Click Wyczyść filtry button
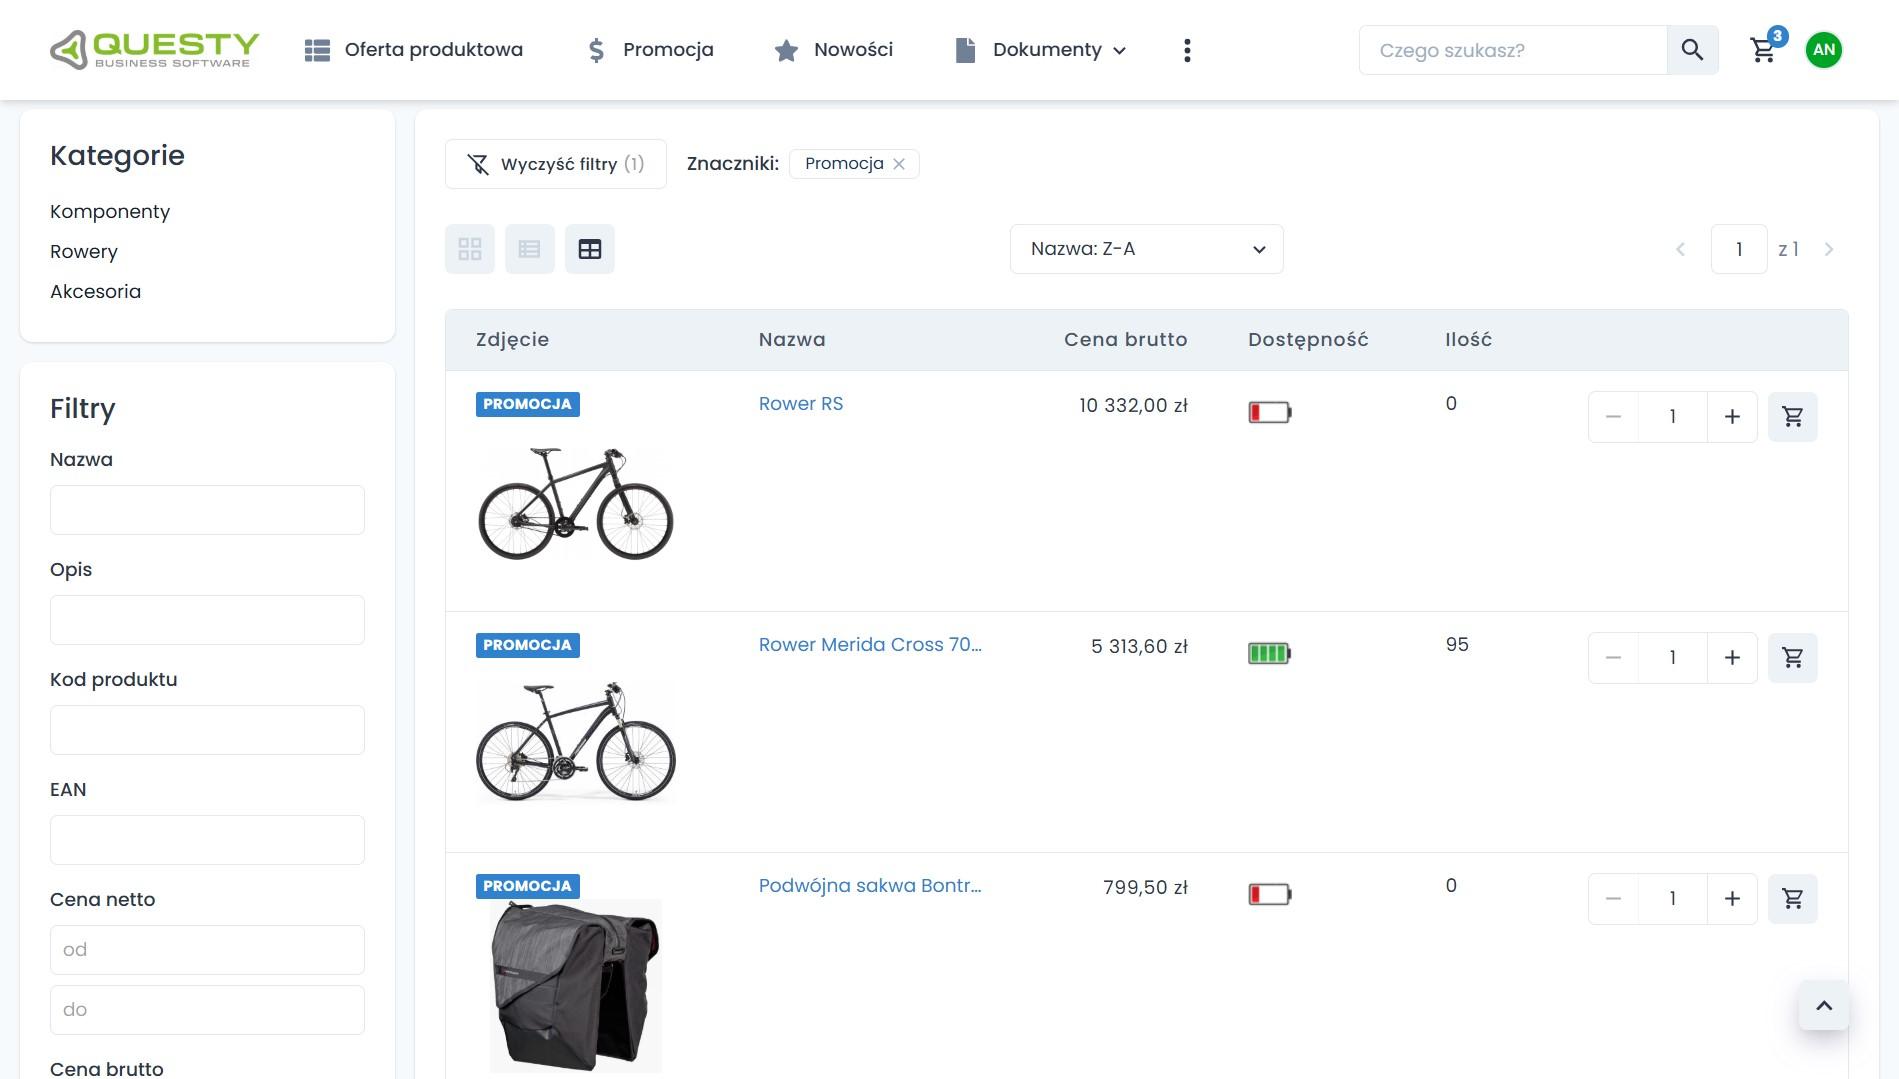The width and height of the screenshot is (1899, 1079). (x=556, y=164)
